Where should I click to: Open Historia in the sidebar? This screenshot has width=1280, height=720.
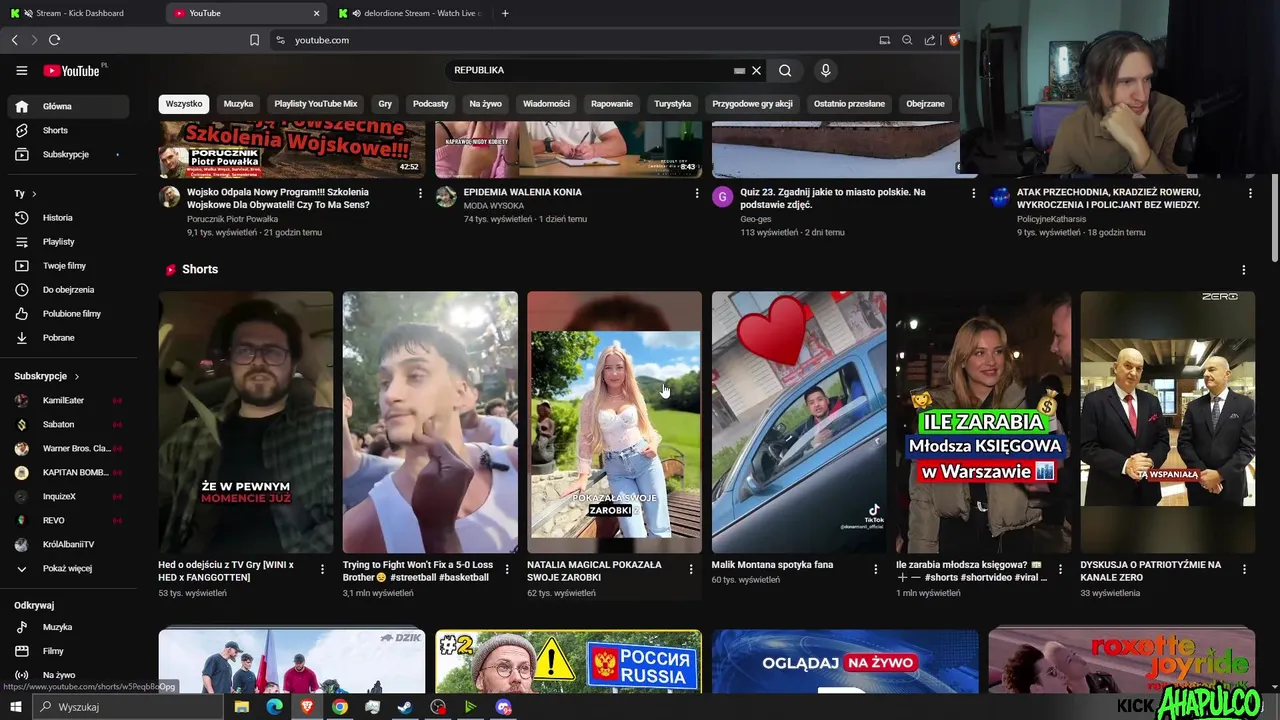[68, 217]
